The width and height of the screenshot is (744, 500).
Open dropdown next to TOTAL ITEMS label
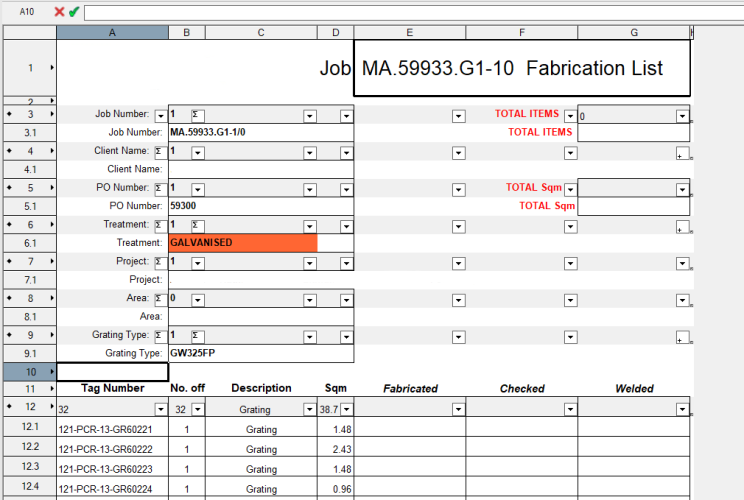click(570, 116)
